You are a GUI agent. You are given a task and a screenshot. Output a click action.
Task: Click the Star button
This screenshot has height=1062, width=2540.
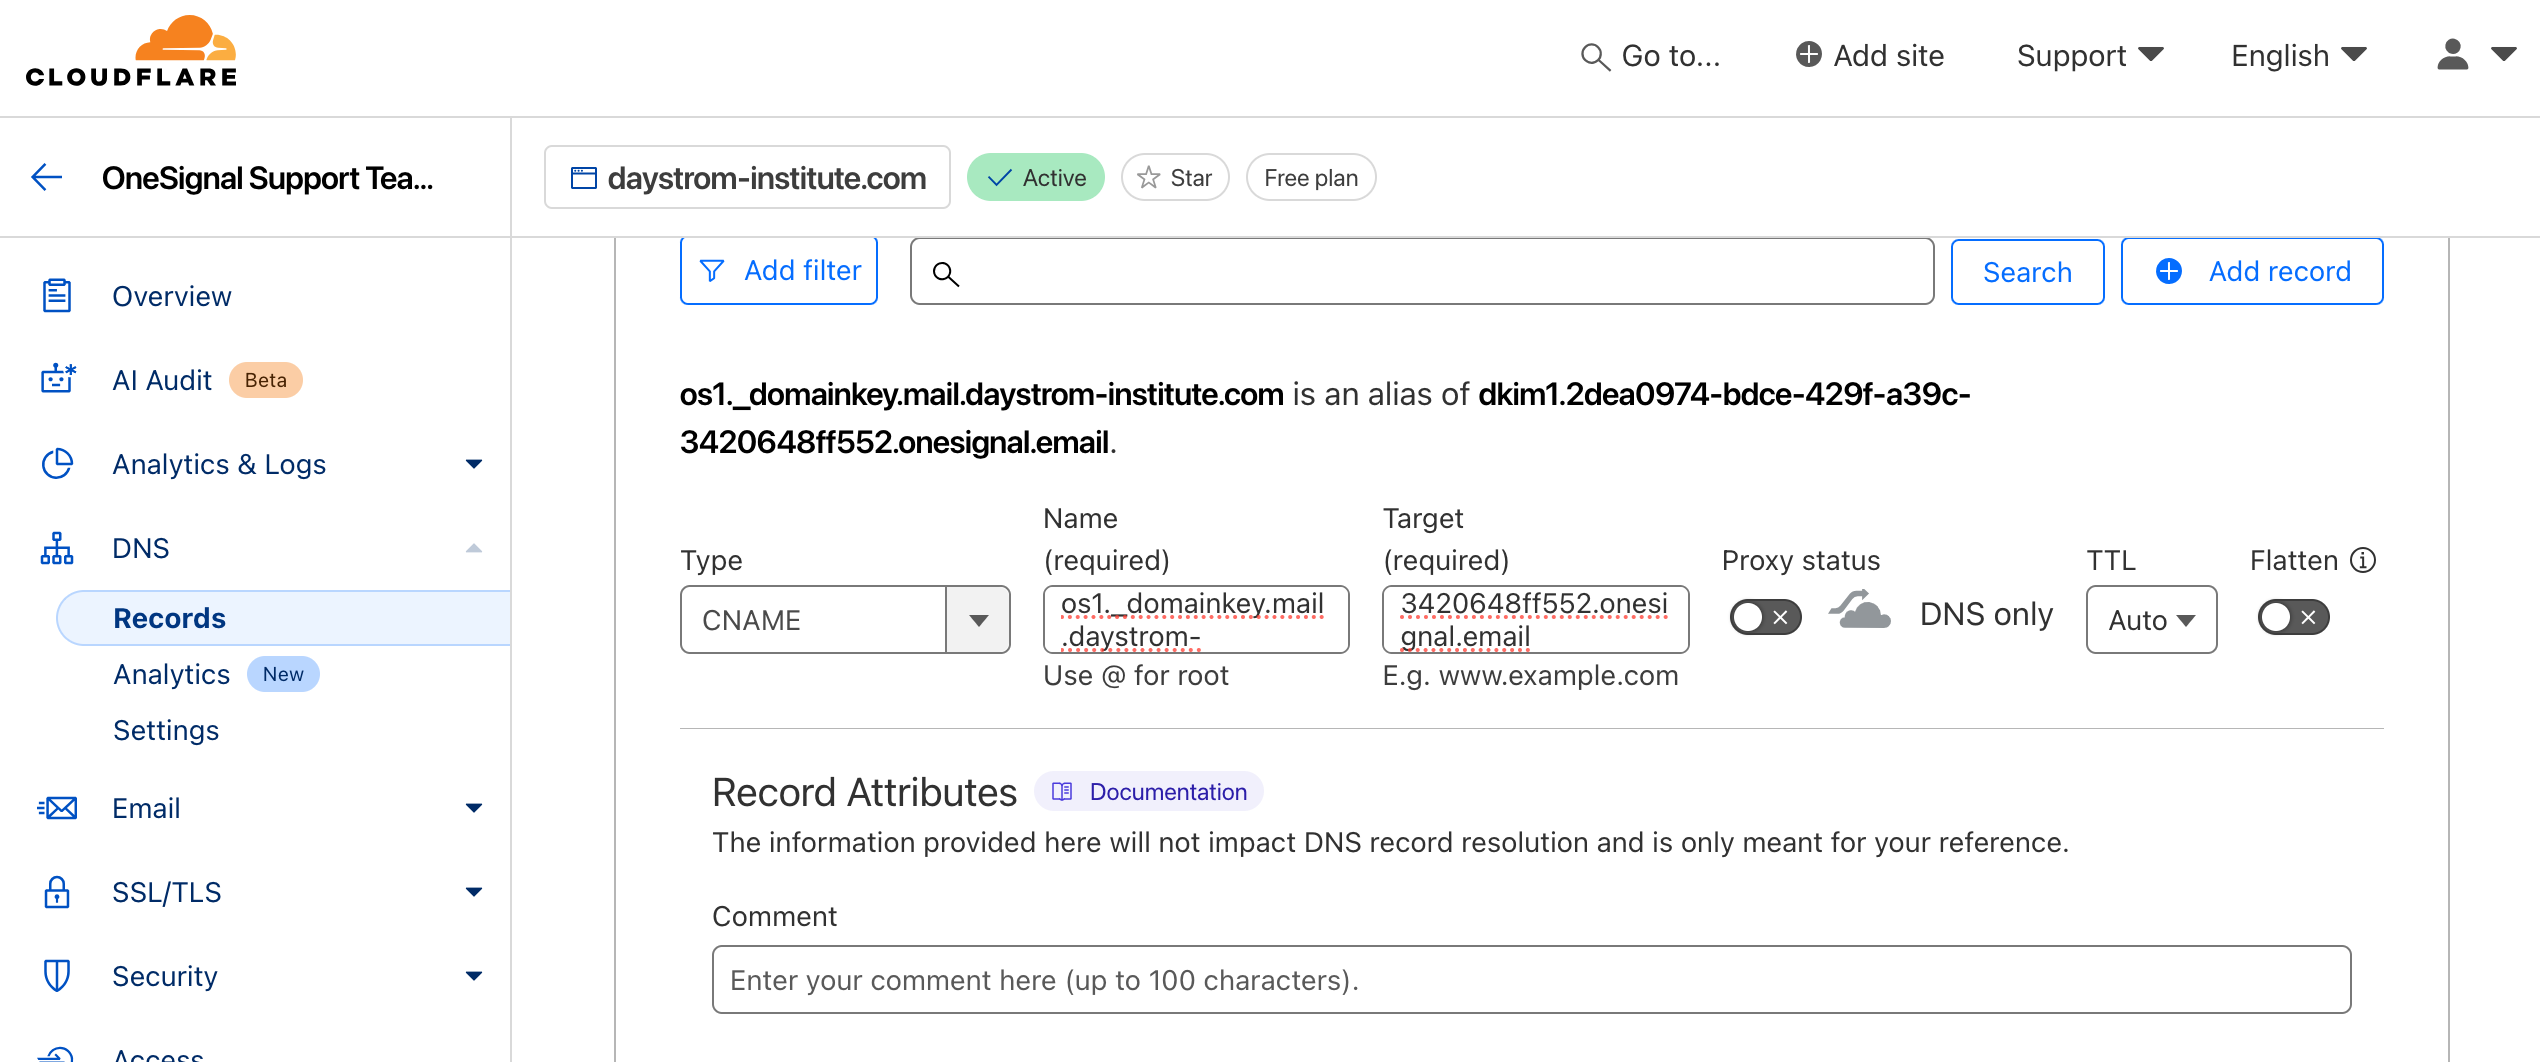point(1175,177)
